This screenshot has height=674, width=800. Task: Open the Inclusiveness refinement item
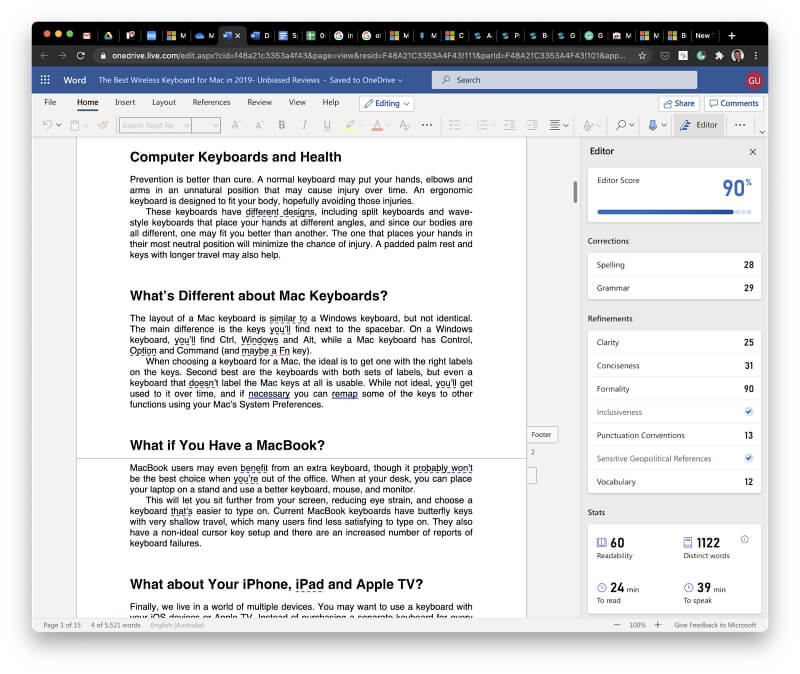[x=674, y=412]
